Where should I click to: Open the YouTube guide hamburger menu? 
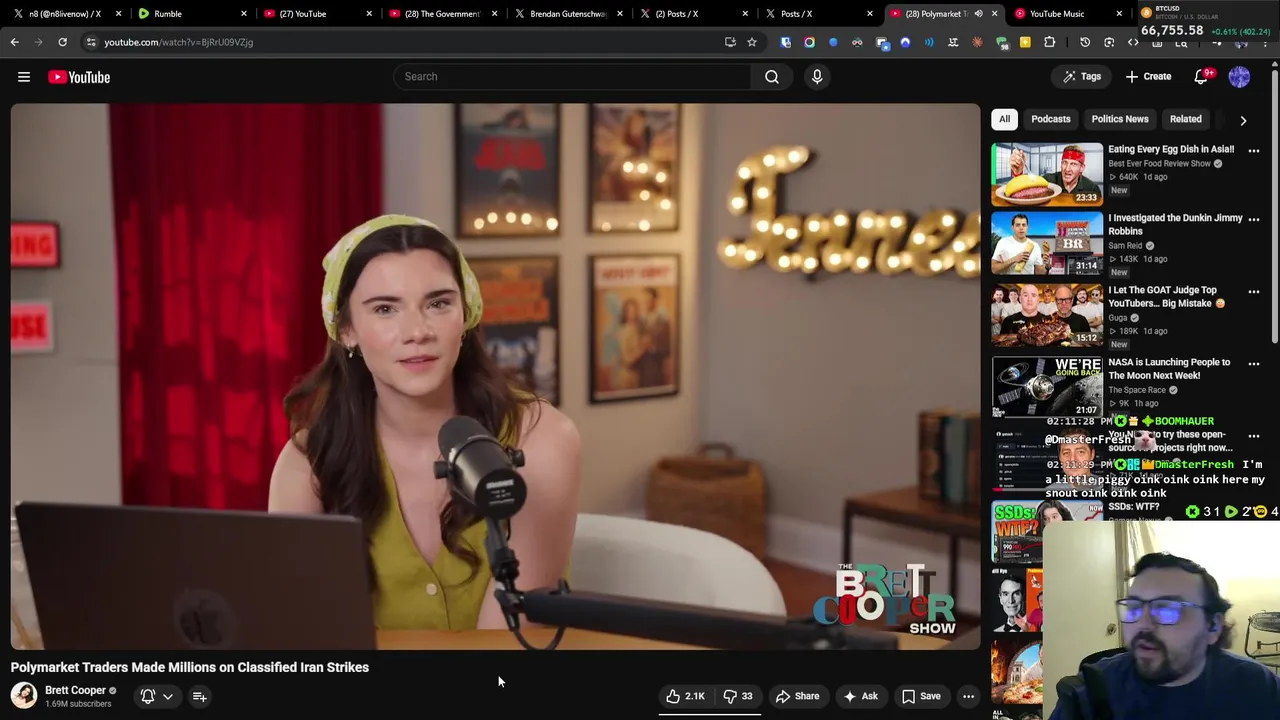point(24,77)
